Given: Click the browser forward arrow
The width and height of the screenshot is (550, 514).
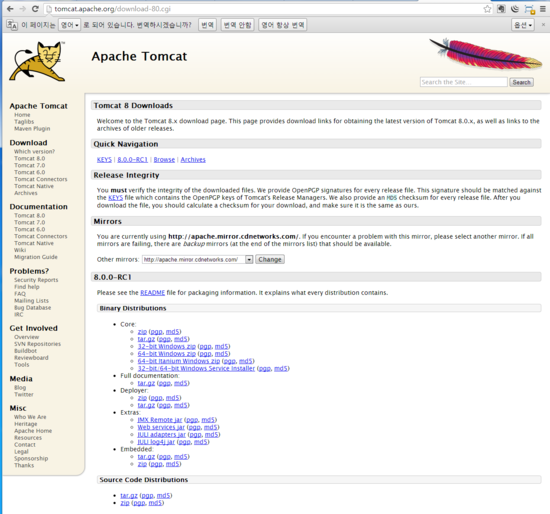Looking at the screenshot, I should 23,9.
